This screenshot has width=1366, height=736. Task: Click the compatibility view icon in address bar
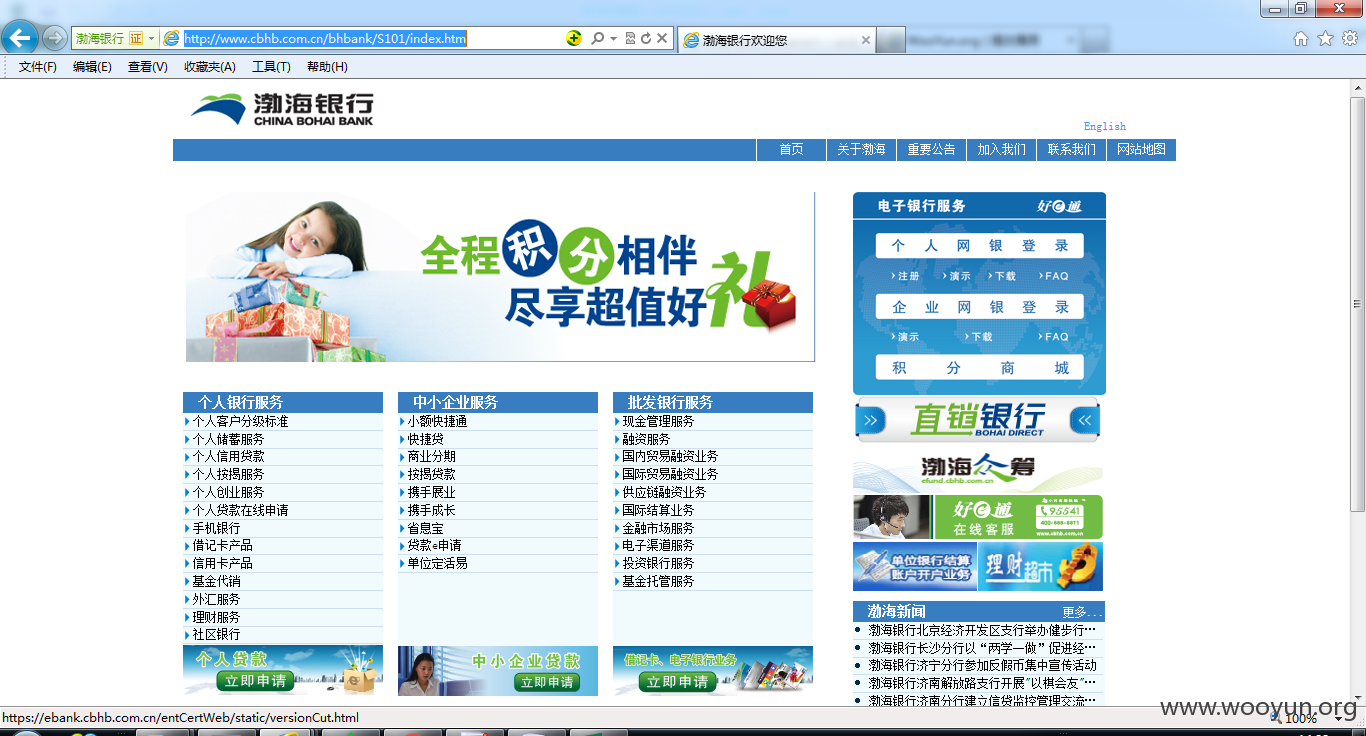pos(630,38)
